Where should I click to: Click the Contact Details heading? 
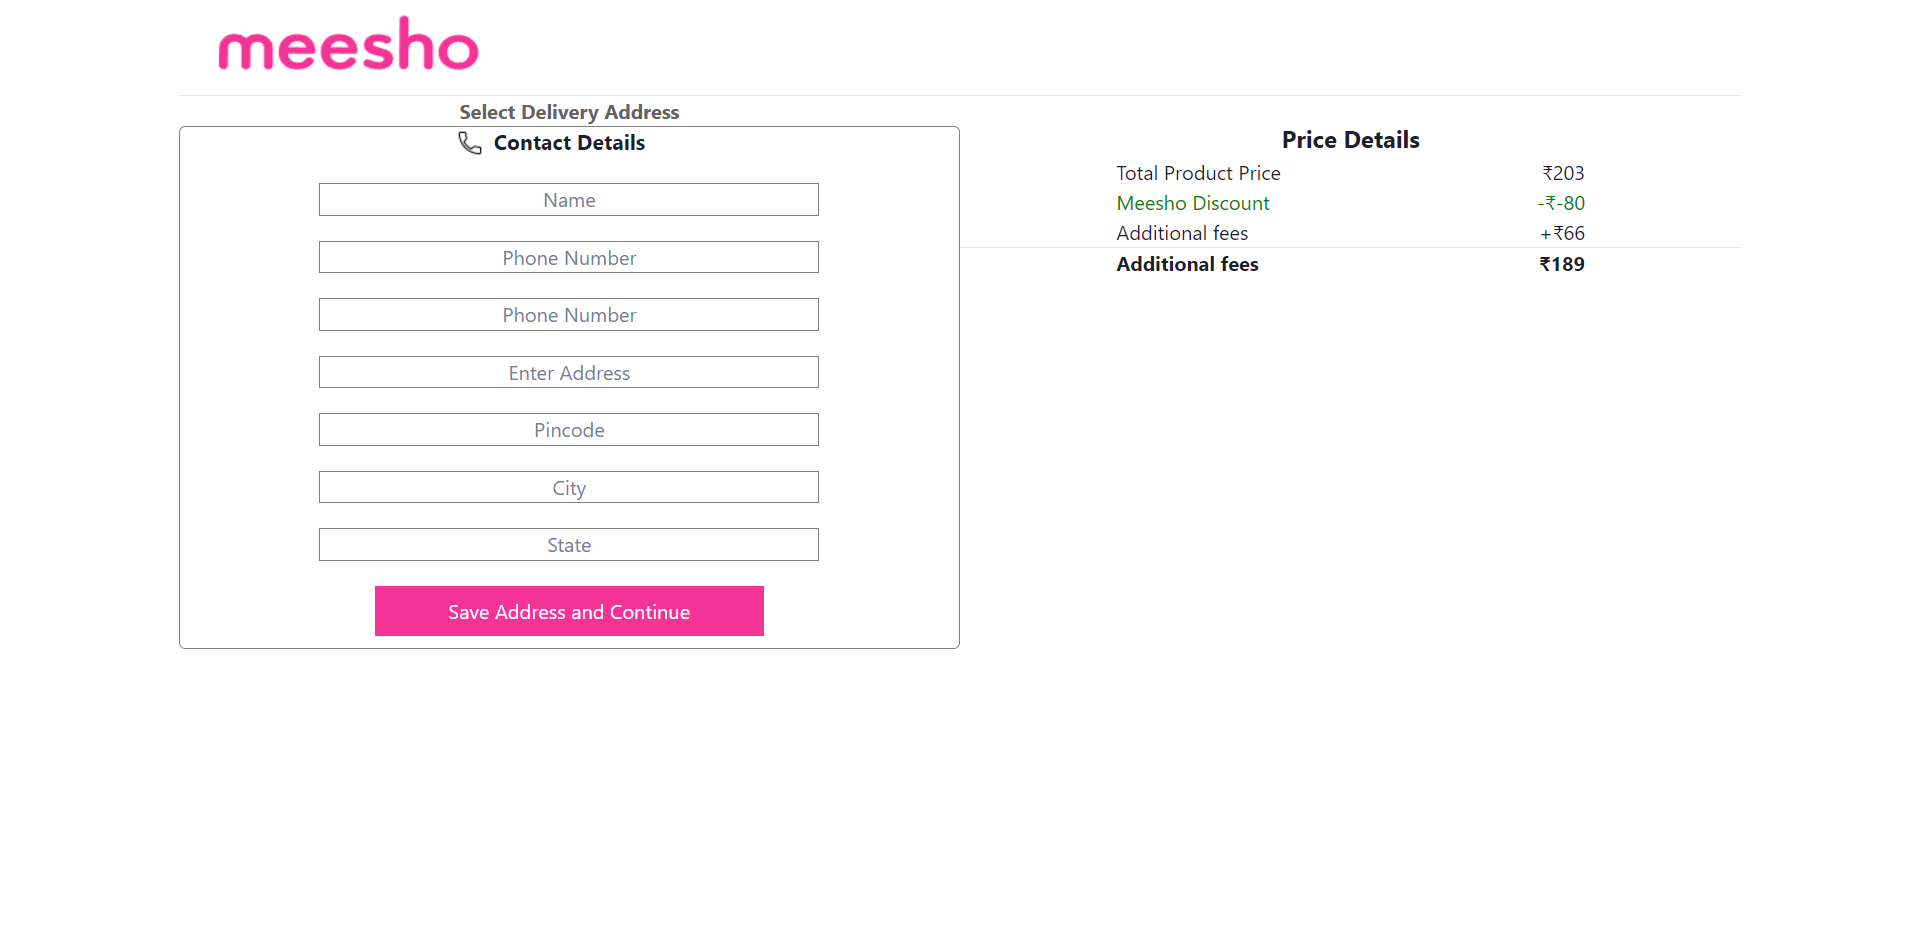tap(569, 143)
